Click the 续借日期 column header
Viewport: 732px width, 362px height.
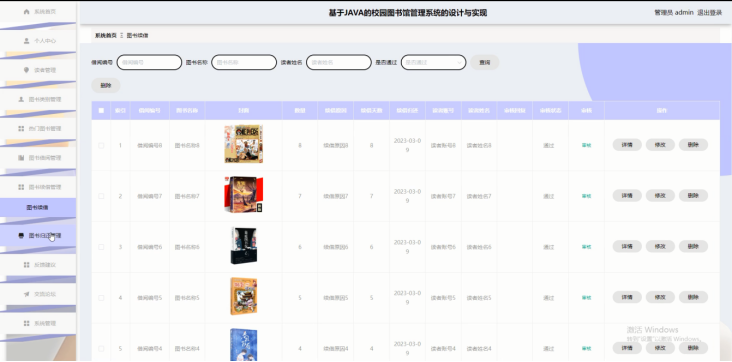click(x=407, y=111)
